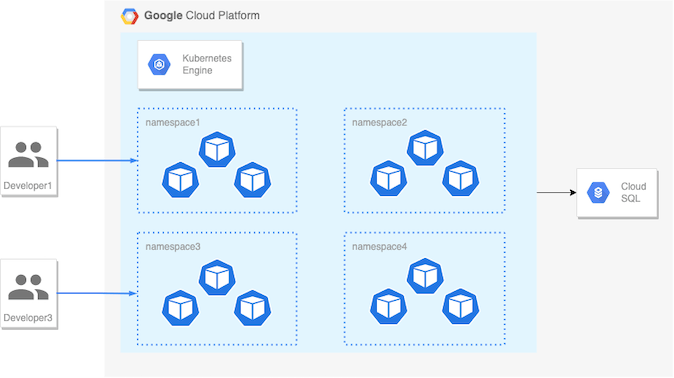Image resolution: width=674 pixels, height=378 pixels.
Task: Click the Kubernetes Engine label
Action: point(207,65)
